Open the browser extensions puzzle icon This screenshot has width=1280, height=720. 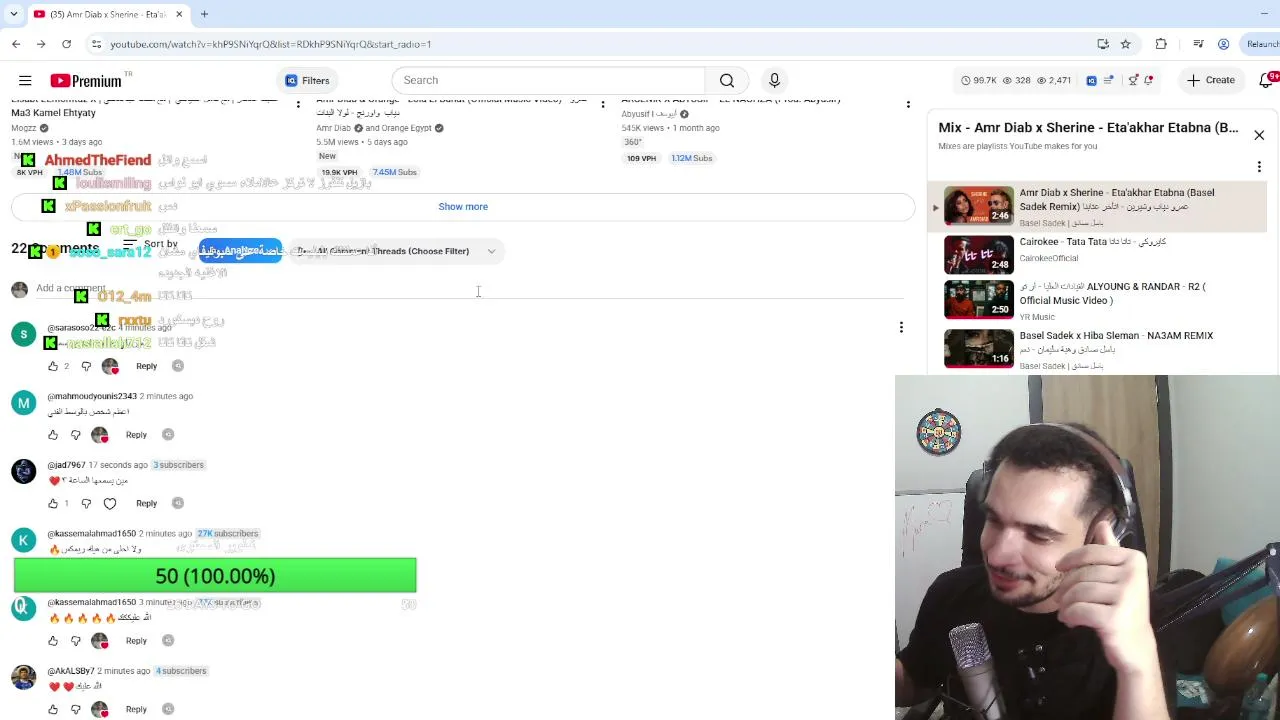[x=1161, y=44]
